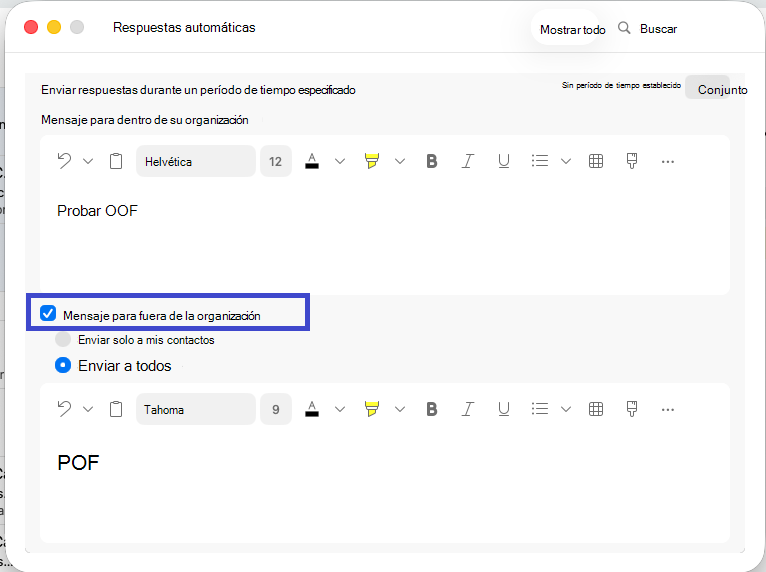Screen dimensions: 766x572
Task: Toggle underline in the Helvética toolbar
Action: coord(504,161)
